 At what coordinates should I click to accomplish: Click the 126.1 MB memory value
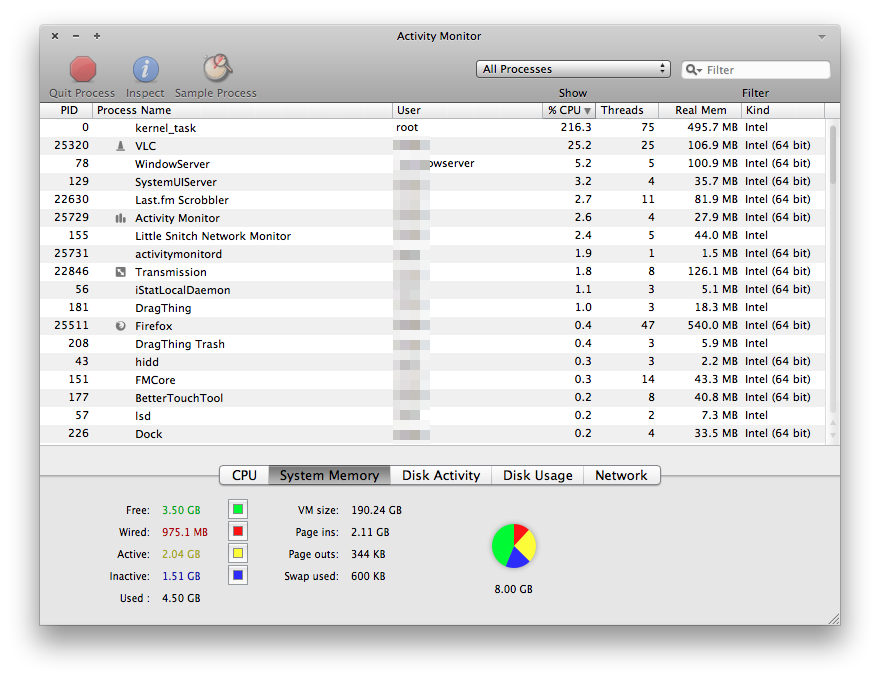tap(712, 272)
